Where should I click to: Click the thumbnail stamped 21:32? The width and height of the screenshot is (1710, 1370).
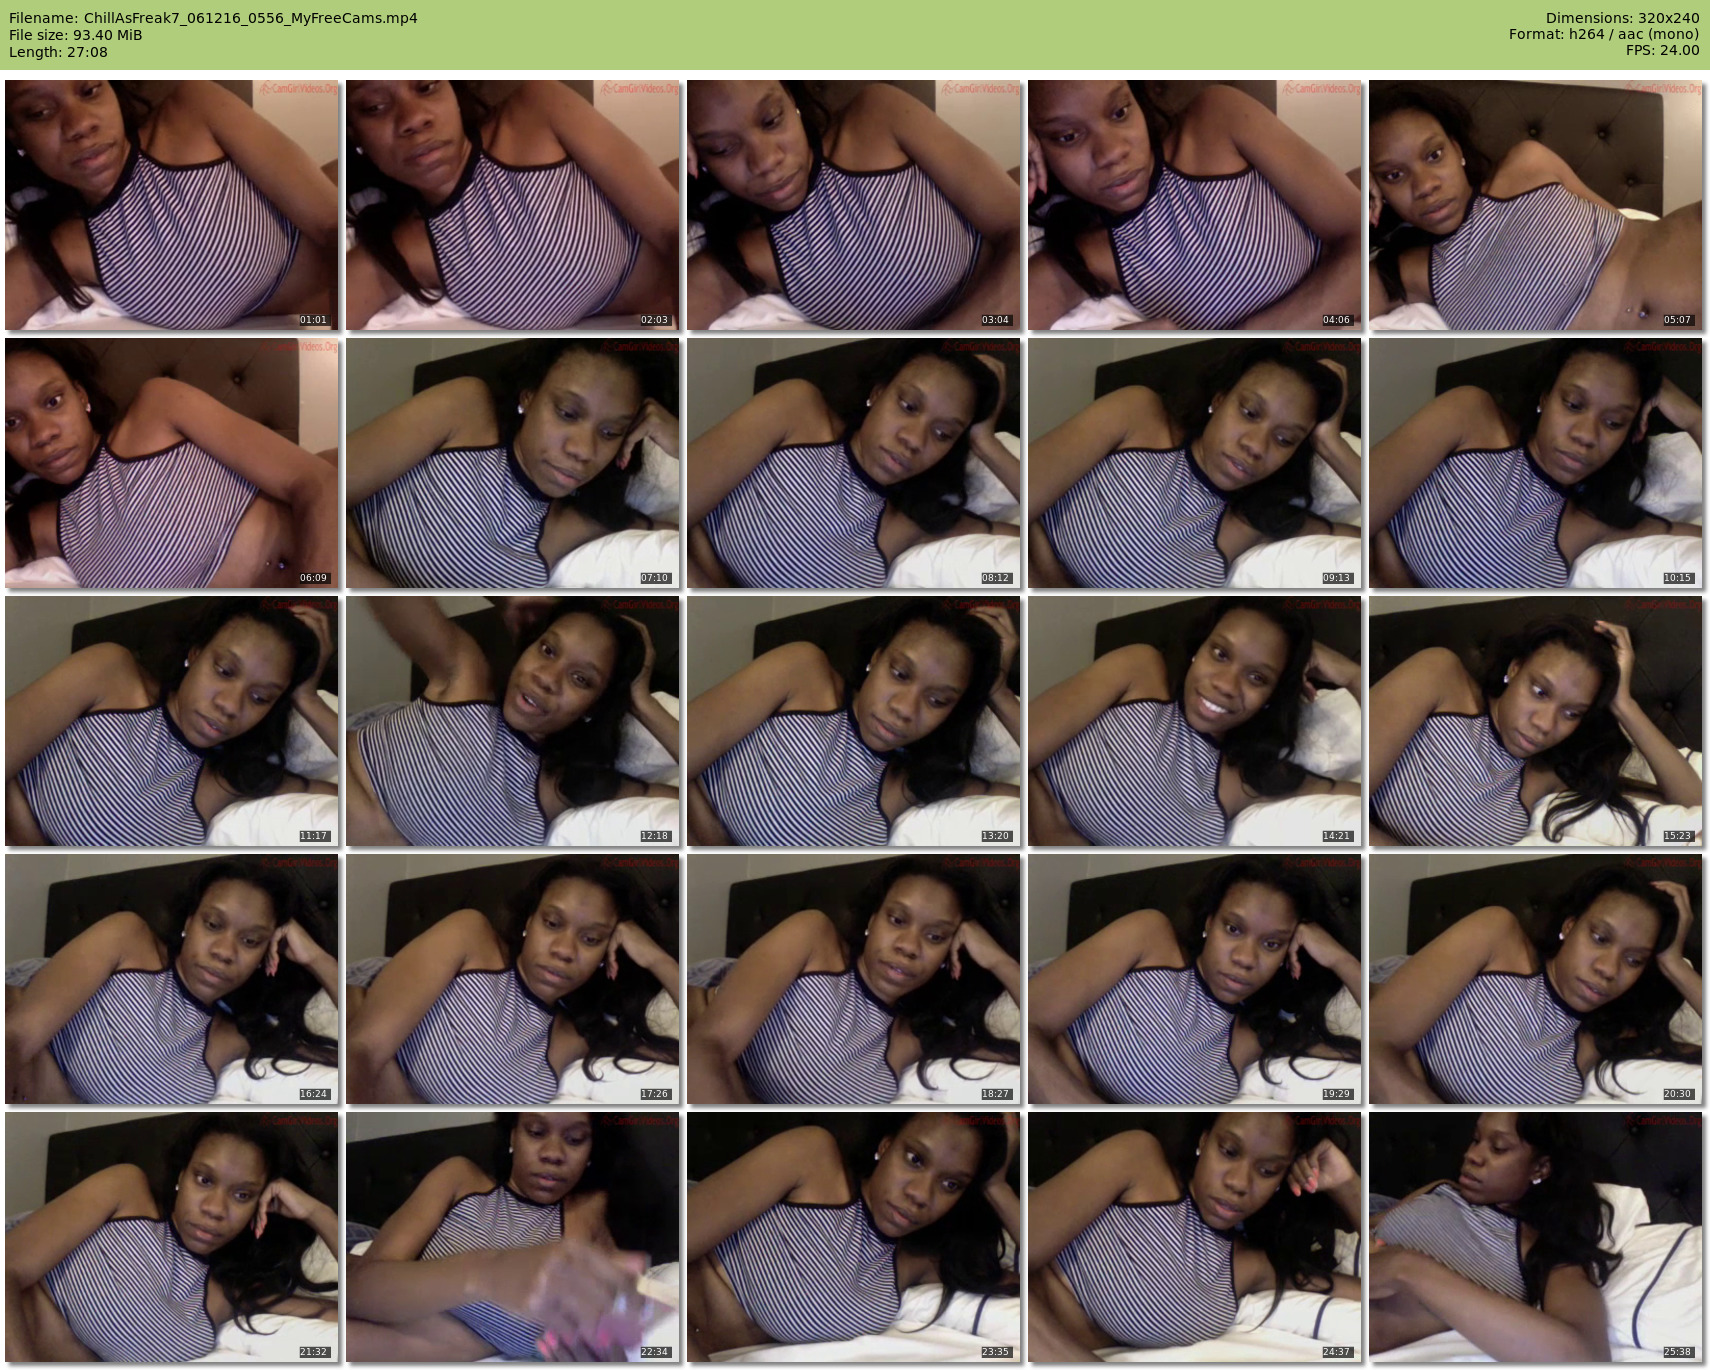click(172, 1237)
